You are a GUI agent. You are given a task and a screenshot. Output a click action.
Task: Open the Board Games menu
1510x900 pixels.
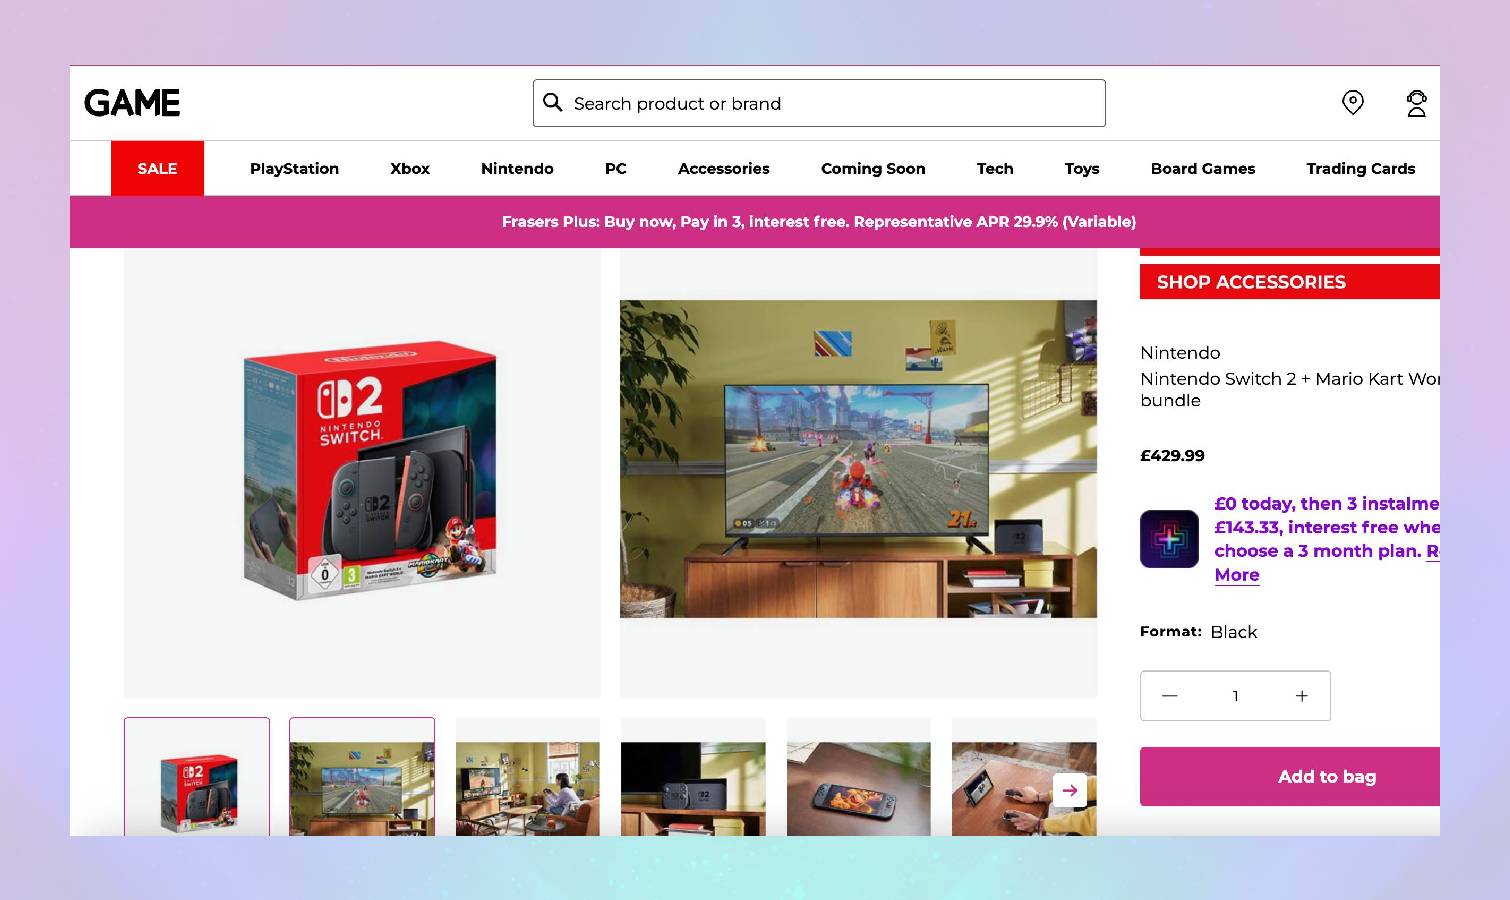(x=1203, y=168)
